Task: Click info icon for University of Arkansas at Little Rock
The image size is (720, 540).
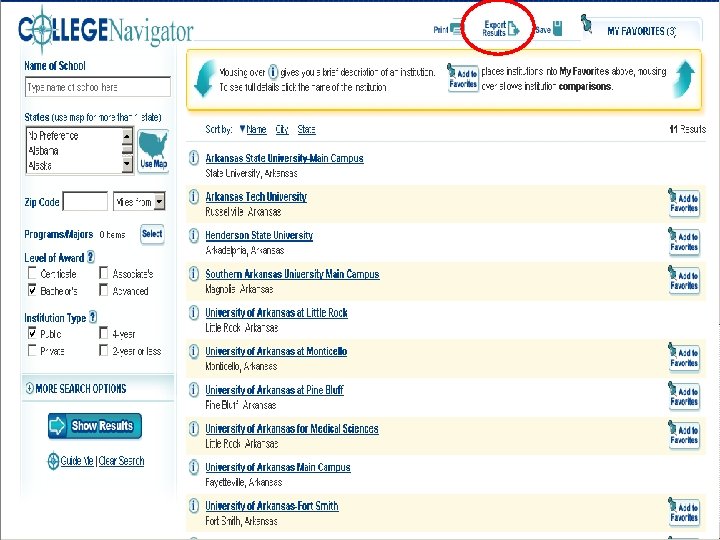Action: [194, 312]
